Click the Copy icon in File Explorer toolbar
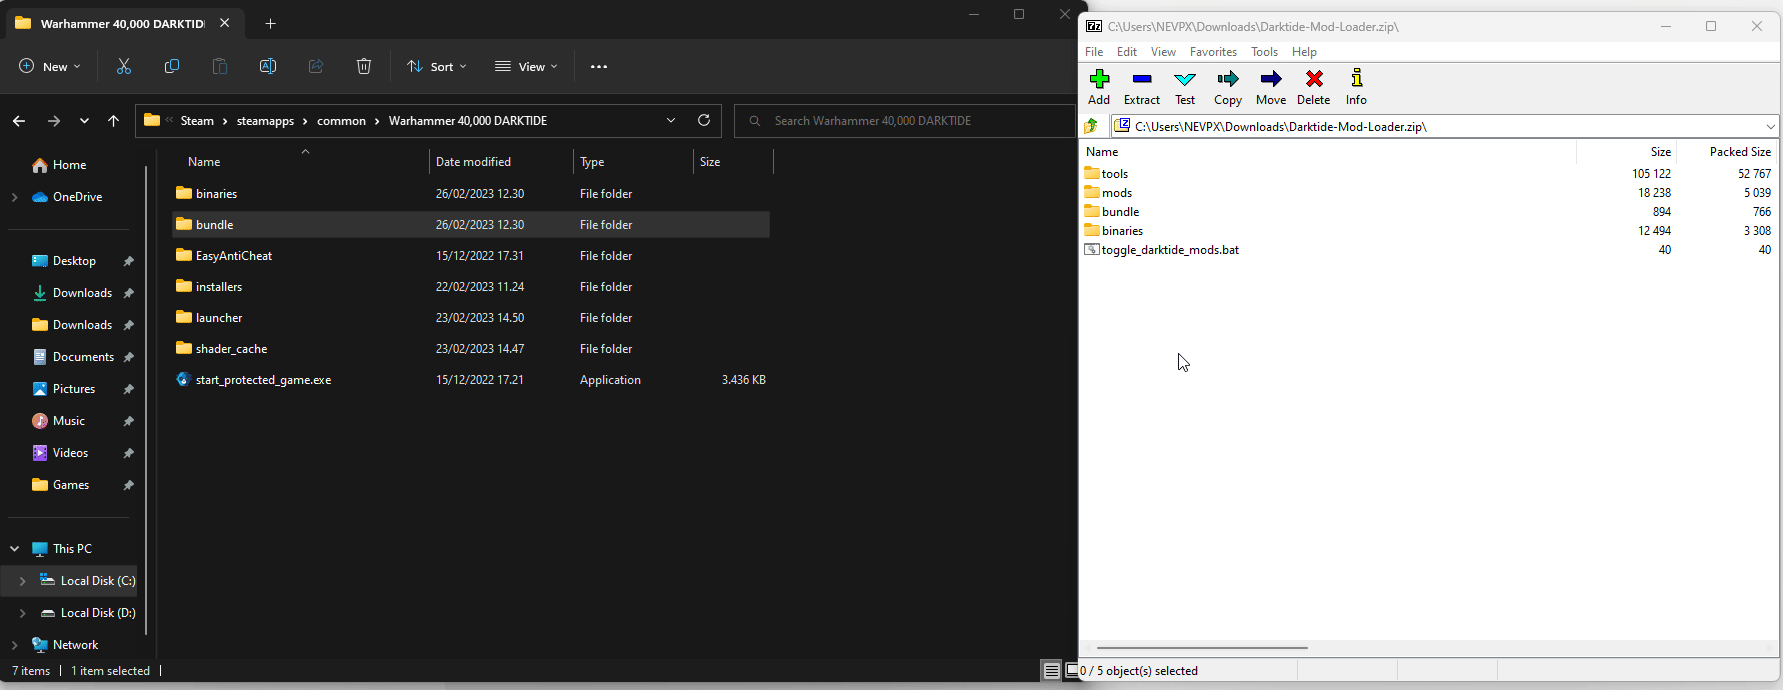The height and width of the screenshot is (690, 1783). [x=172, y=66]
